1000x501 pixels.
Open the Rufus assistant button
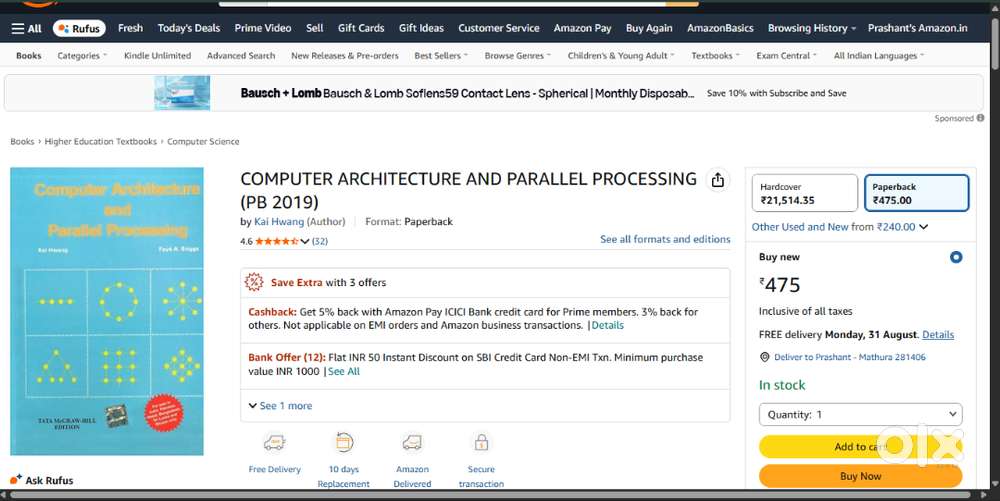click(x=79, y=29)
